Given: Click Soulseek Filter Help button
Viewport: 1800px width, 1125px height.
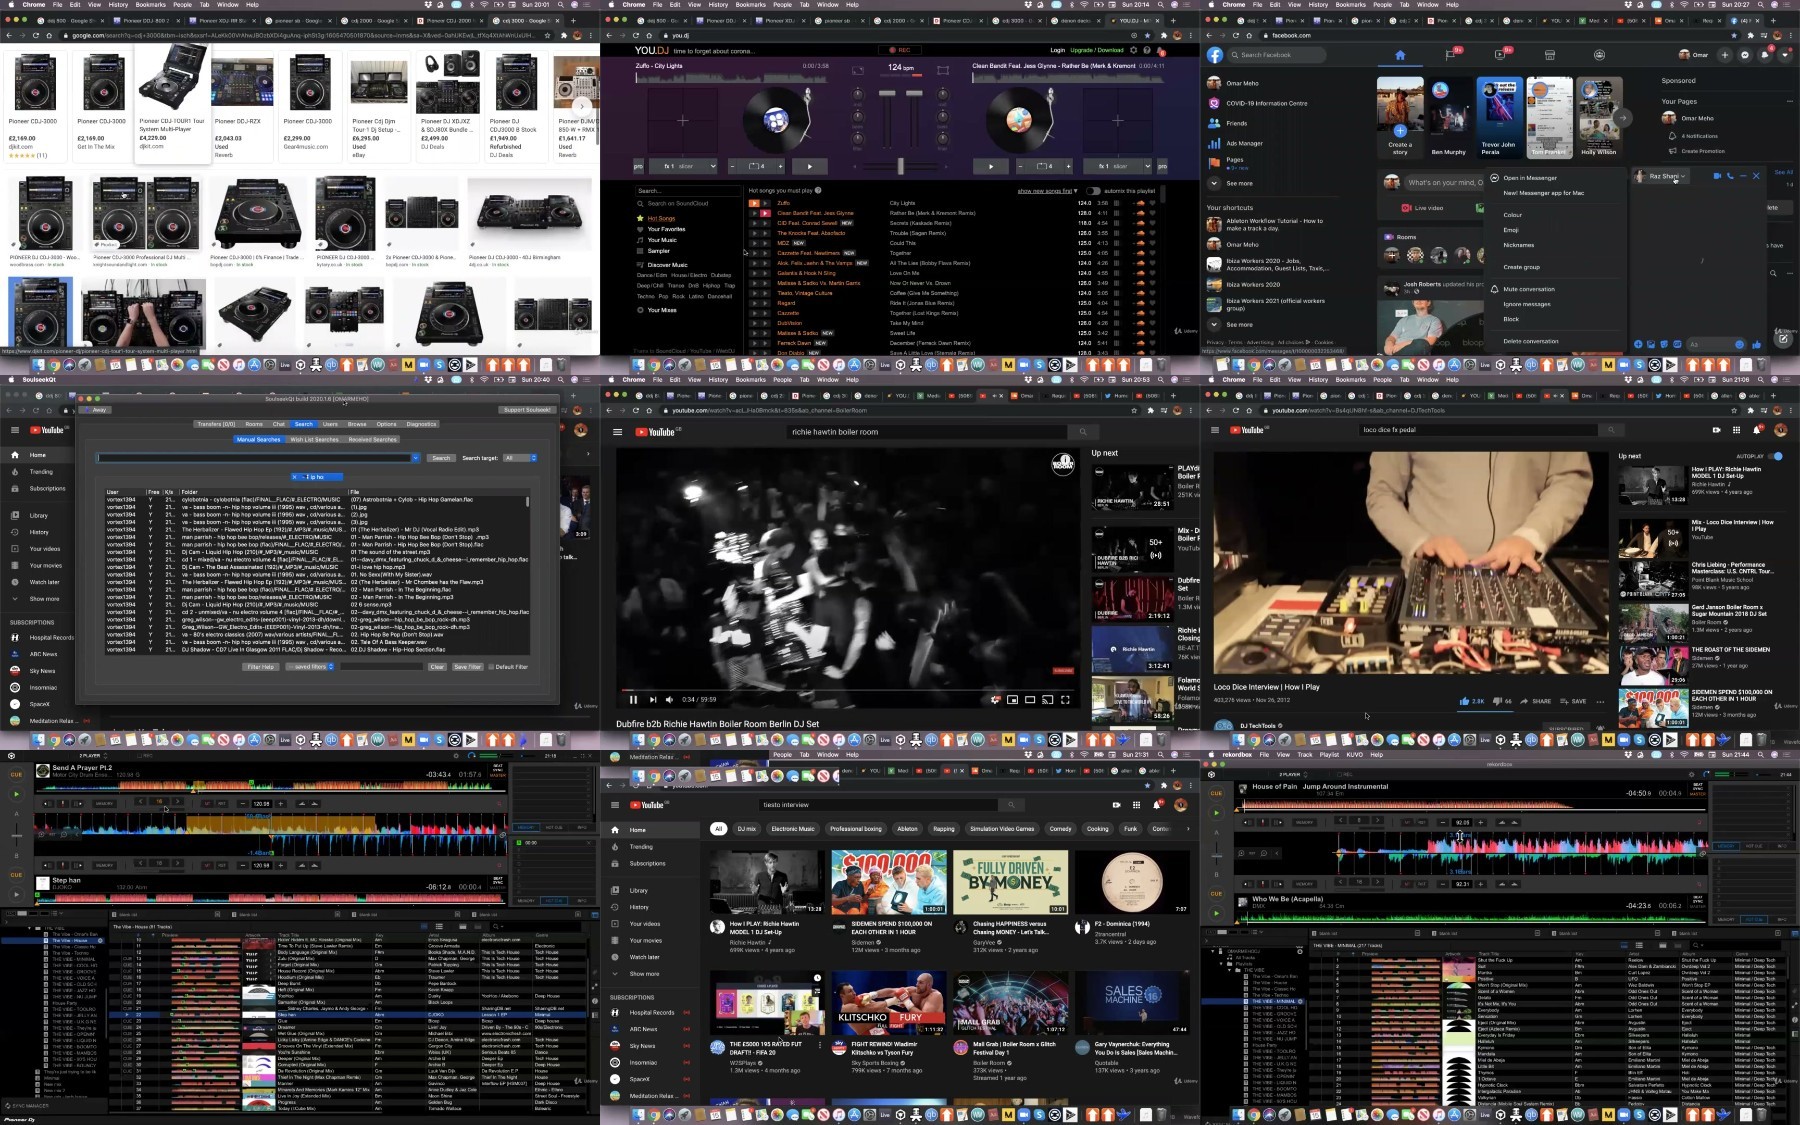Looking at the screenshot, I should tap(261, 666).
